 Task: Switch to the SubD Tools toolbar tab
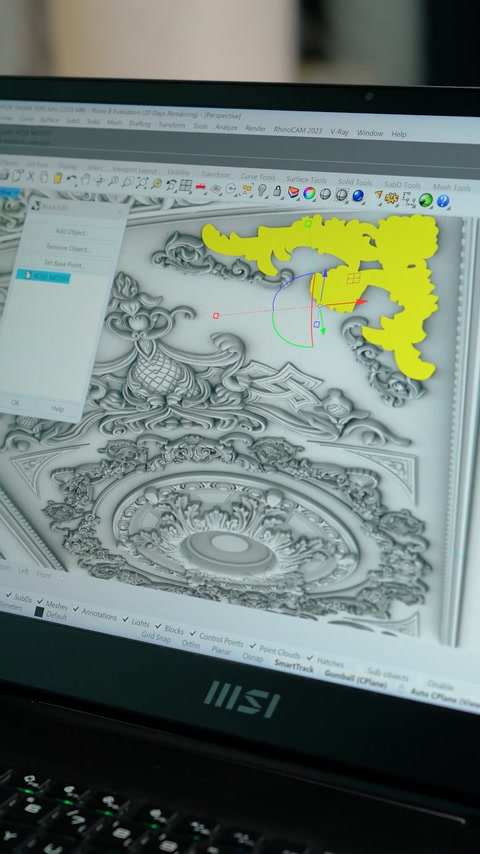[403, 185]
